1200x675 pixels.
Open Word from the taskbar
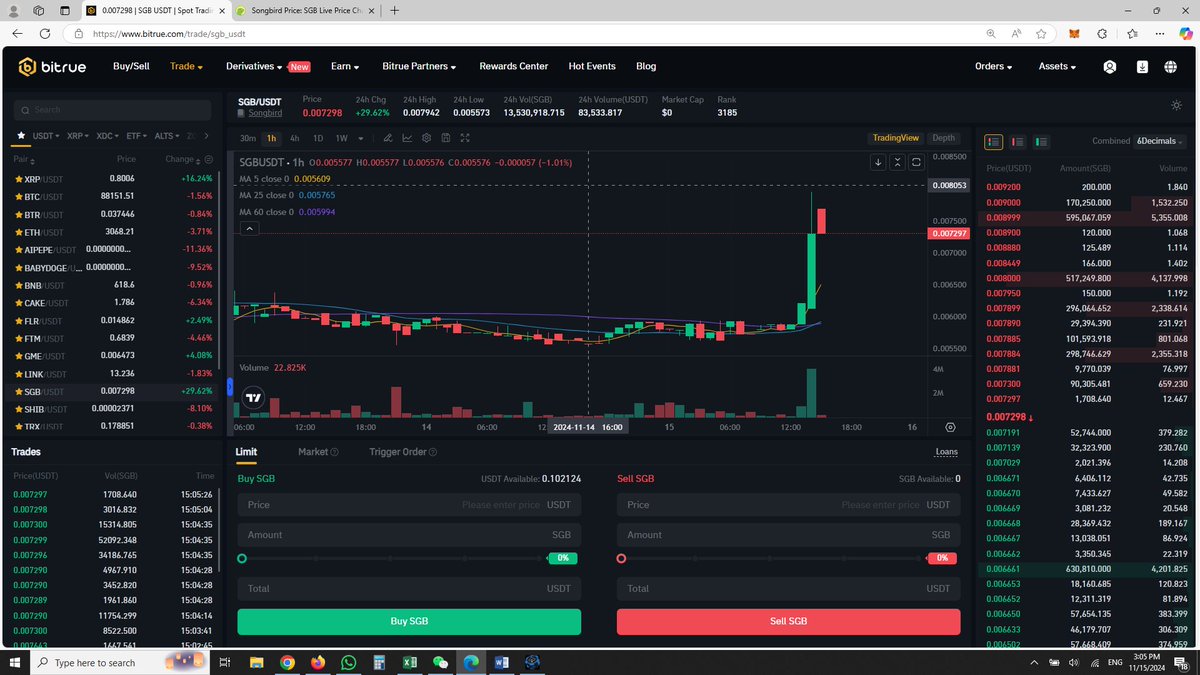click(x=501, y=662)
